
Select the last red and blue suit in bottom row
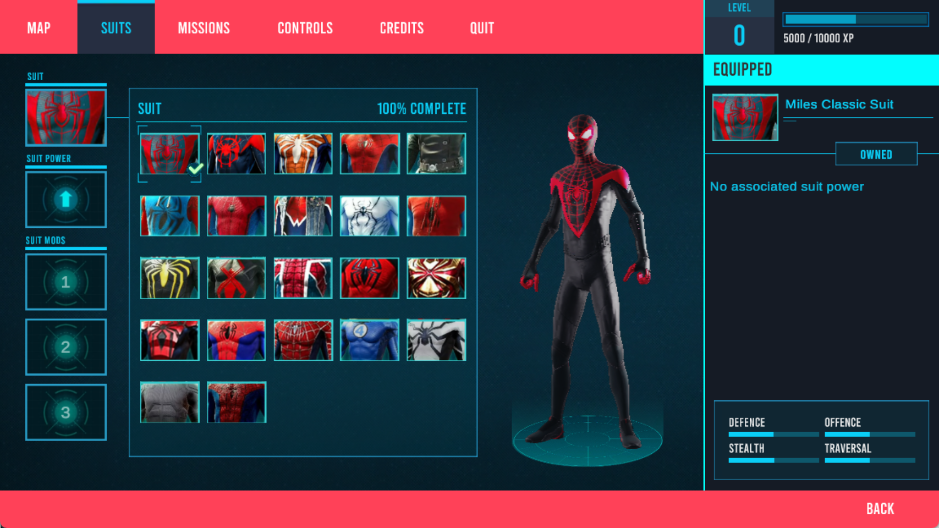coord(237,402)
